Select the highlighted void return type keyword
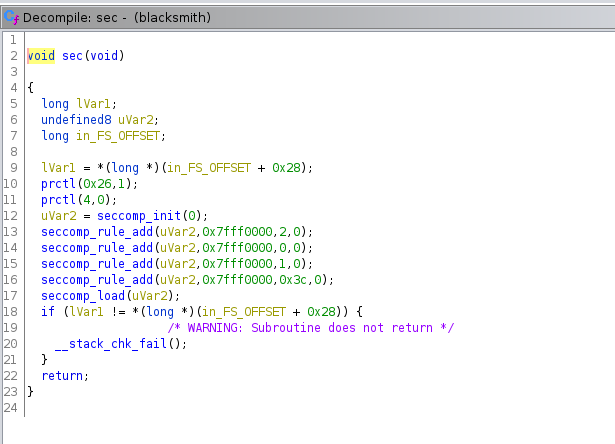 [41, 55]
